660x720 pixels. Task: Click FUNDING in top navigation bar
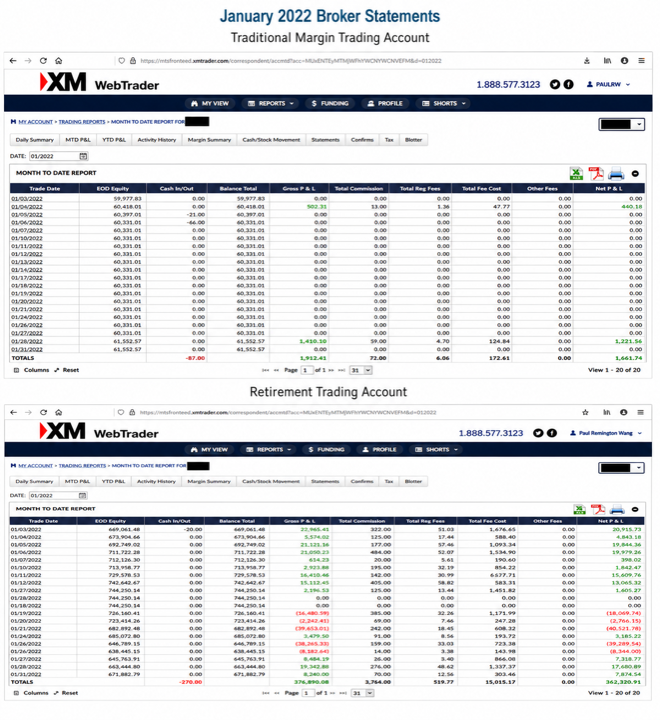330,103
